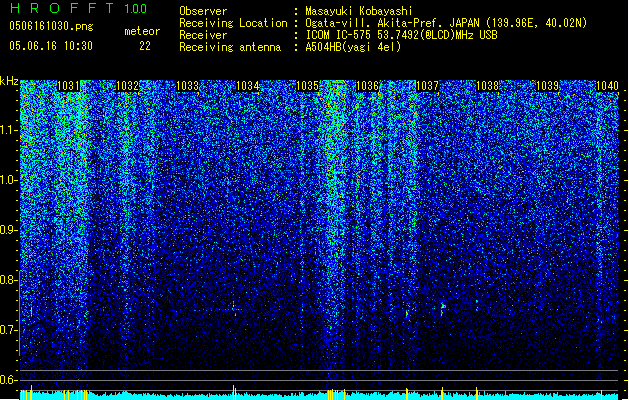Click the kHz axis unit label
Image resolution: width=629 pixels, height=400 pixels.
click(x=9, y=81)
